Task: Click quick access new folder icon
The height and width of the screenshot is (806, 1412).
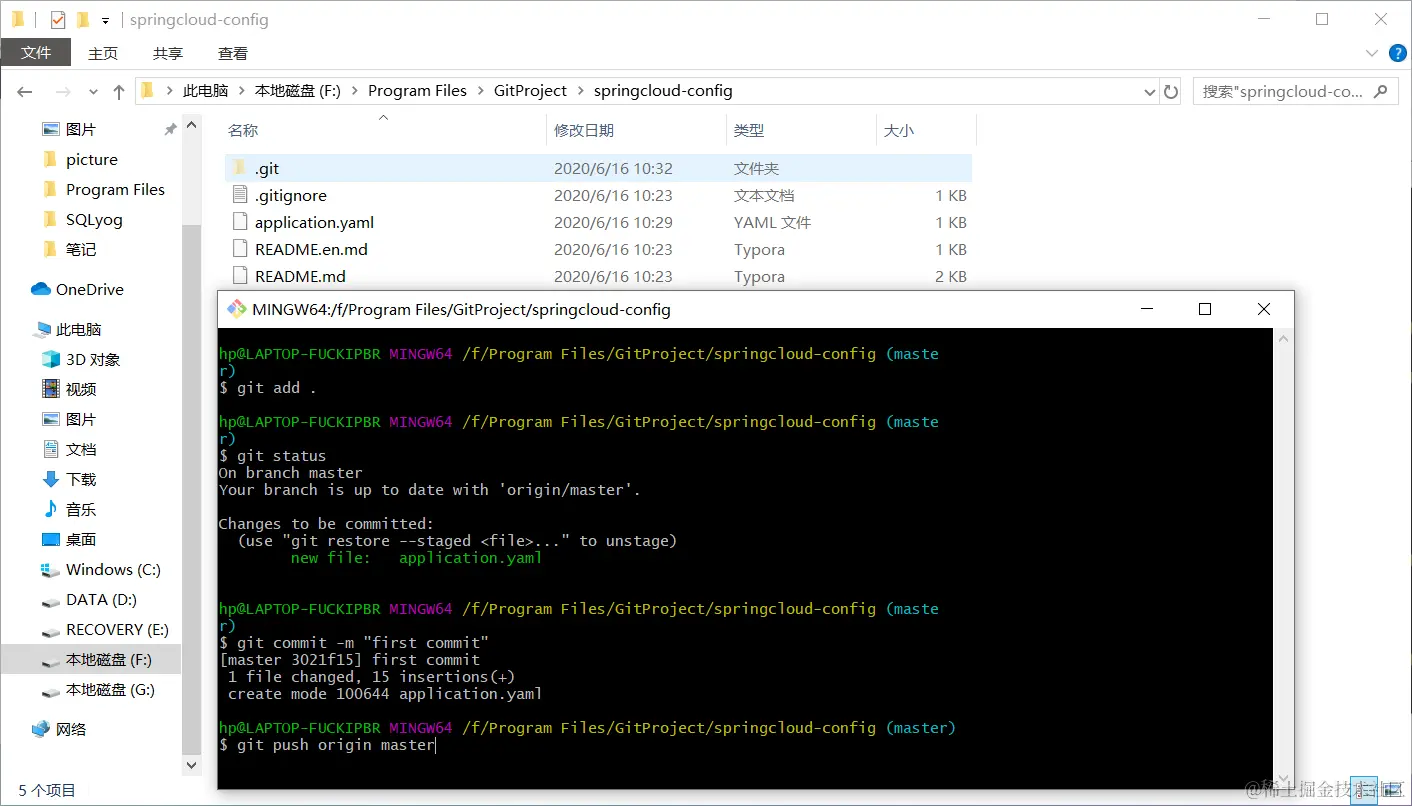Action: (x=83, y=19)
